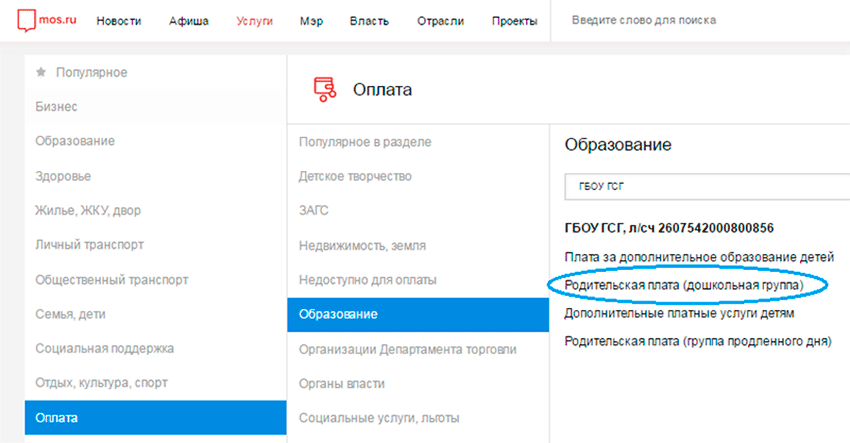Open Детское творчество subcategory
Screen dimensions: 850x443
[x=355, y=176]
